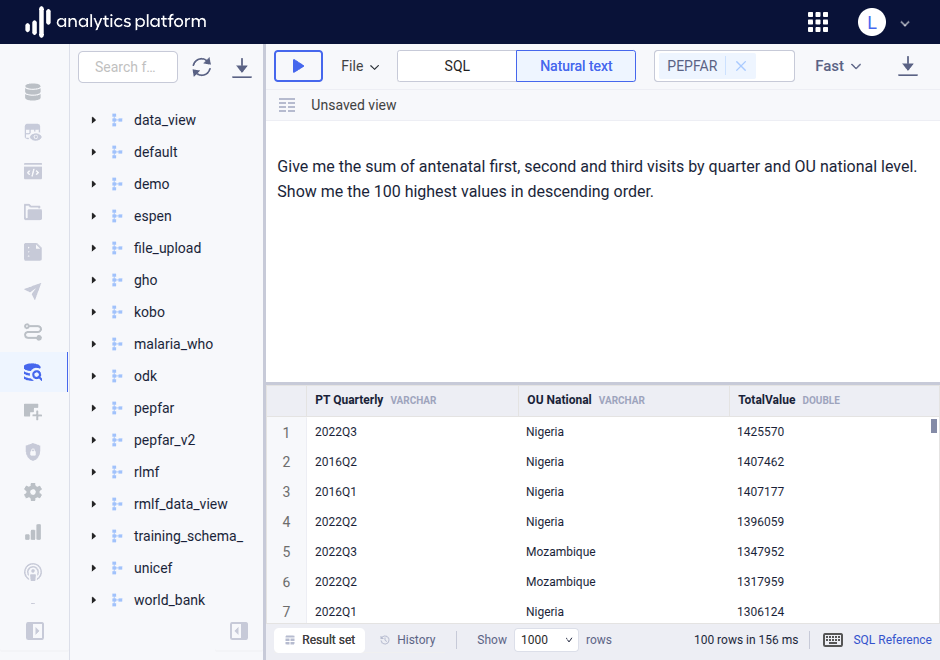Screen dimensions: 940x660
Task: Open the paper plane sidebar icon
Action: (33, 292)
